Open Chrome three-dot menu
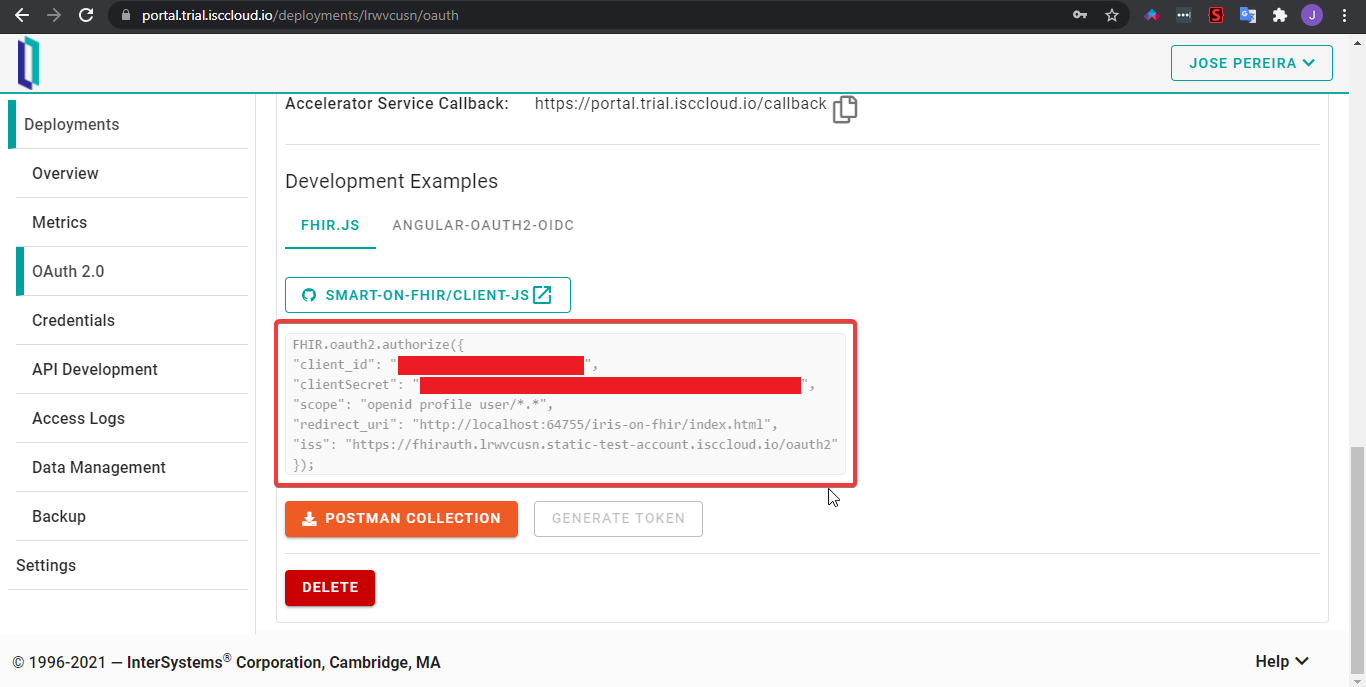Viewport: 1366px width, 687px height. (x=1345, y=15)
